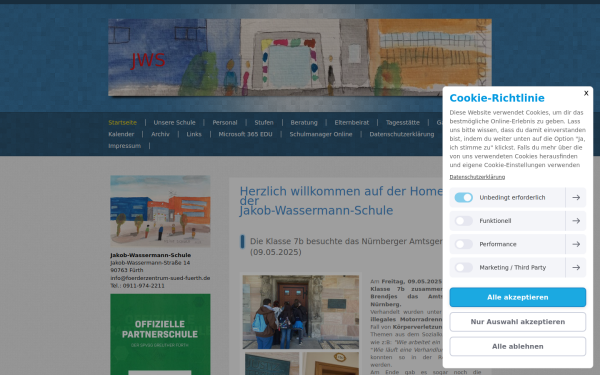
Task: Click the Jakob-Wassermann-Straße 14 address line
Action: [150, 263]
